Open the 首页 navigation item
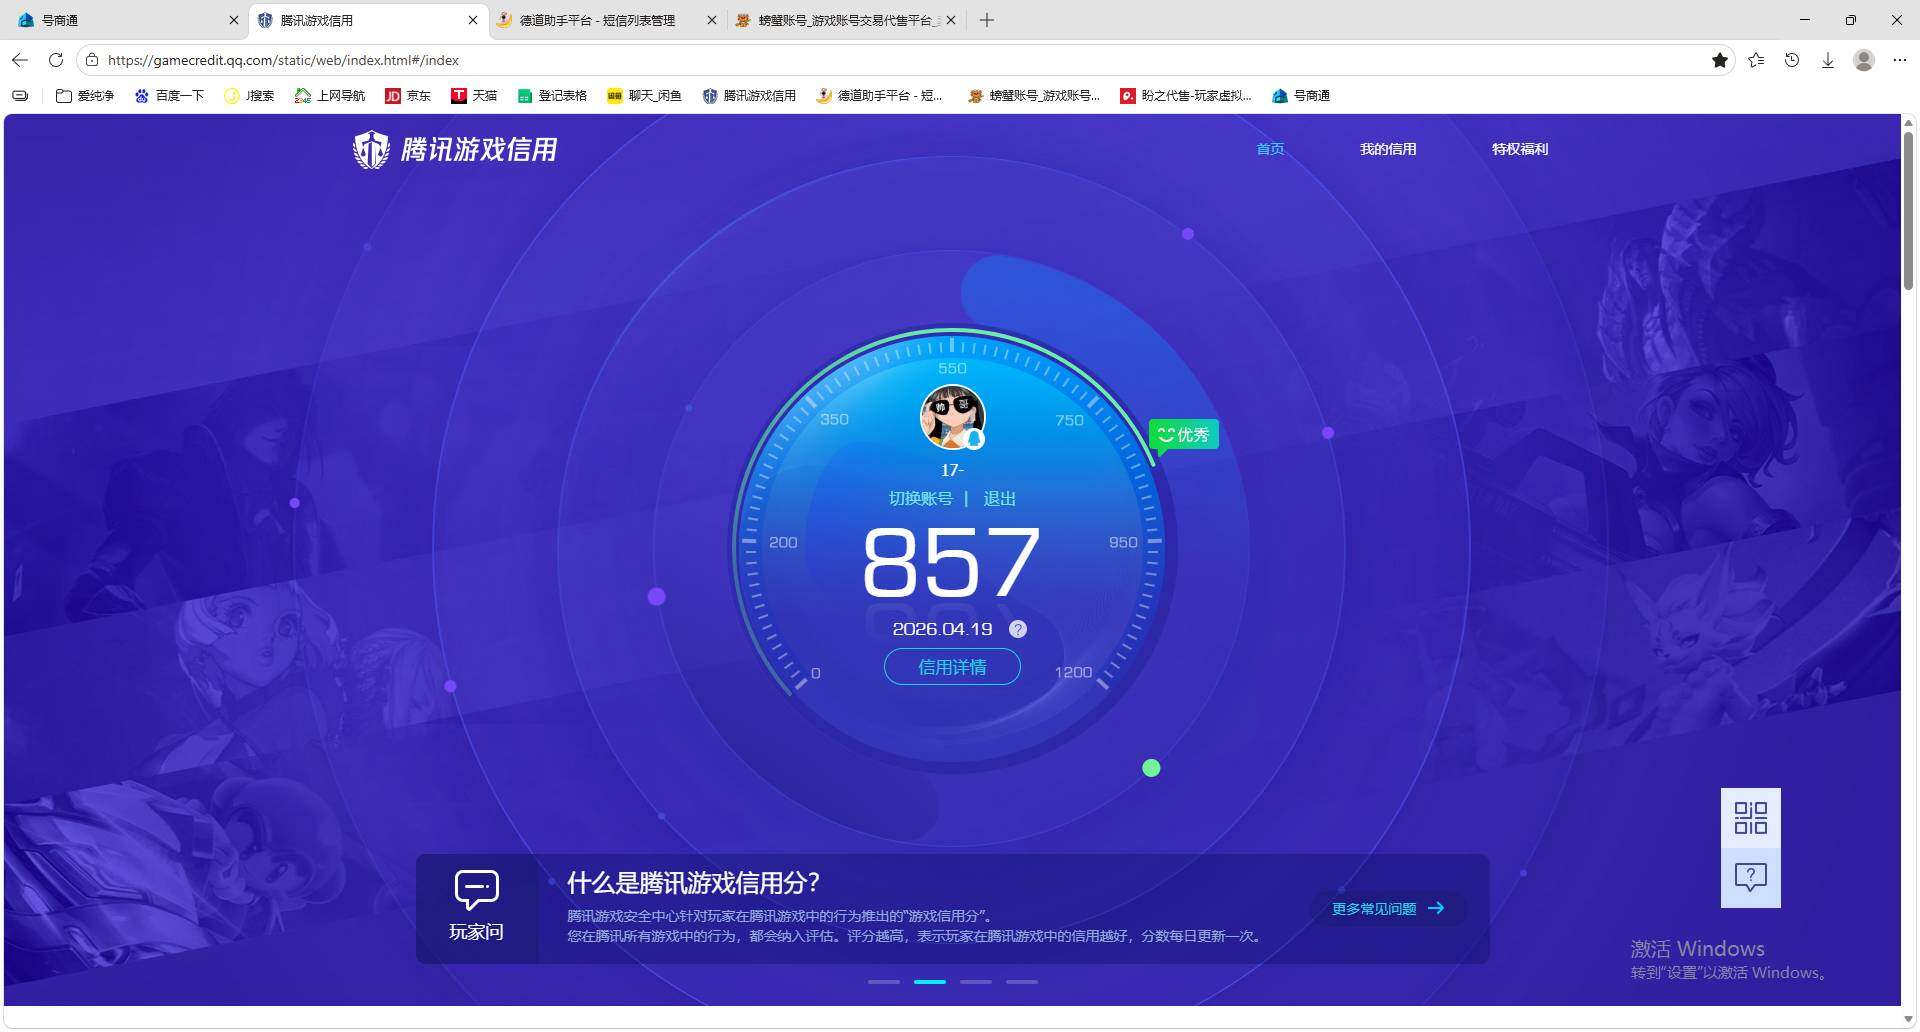1920x1032 pixels. (1269, 149)
